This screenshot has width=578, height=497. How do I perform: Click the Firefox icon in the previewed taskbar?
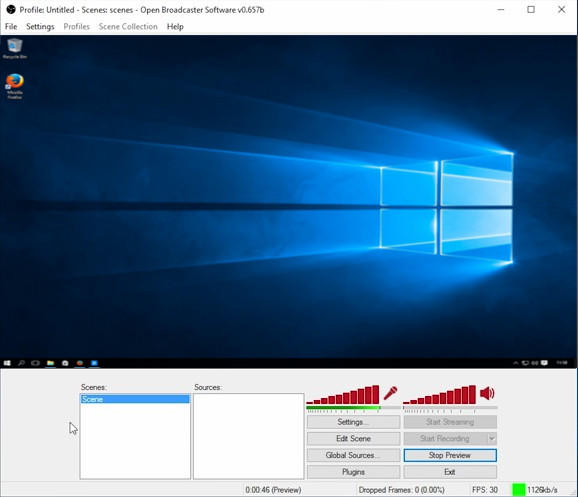click(x=80, y=363)
